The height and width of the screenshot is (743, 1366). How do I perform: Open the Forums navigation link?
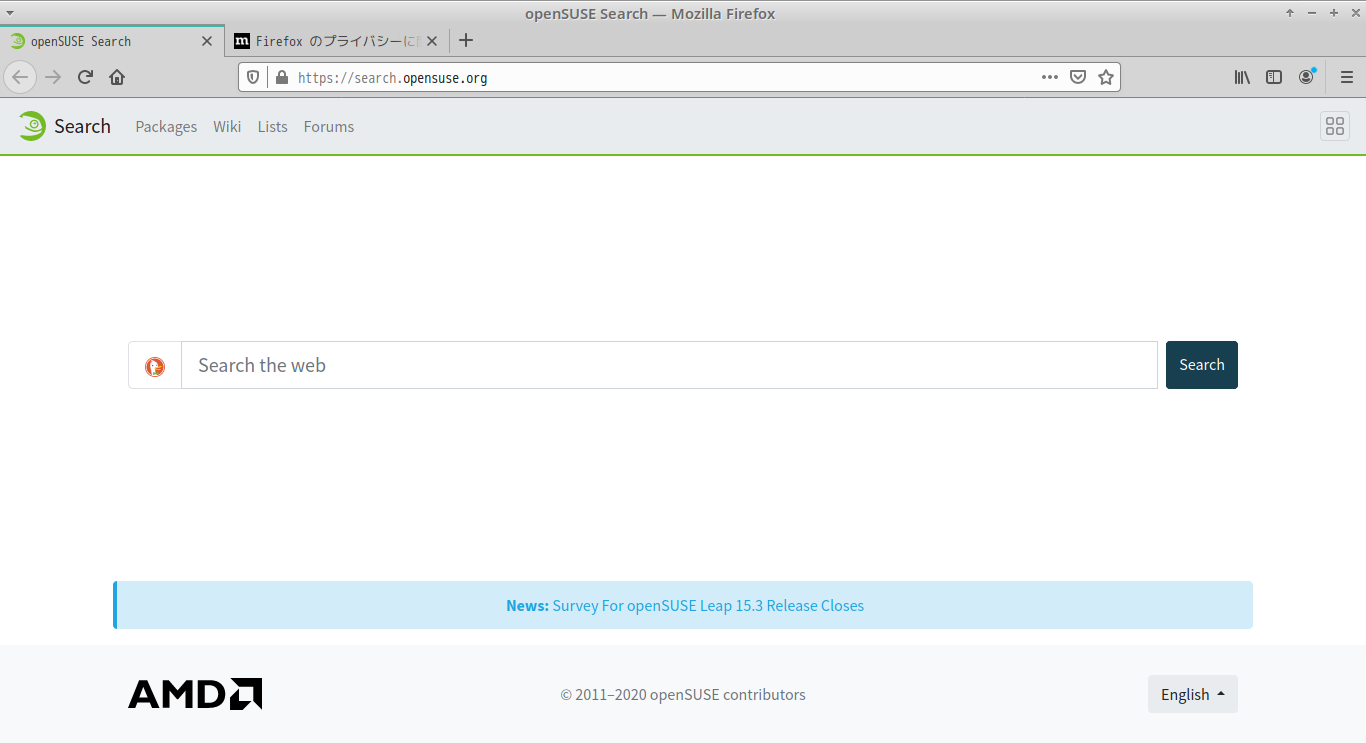[x=329, y=127]
